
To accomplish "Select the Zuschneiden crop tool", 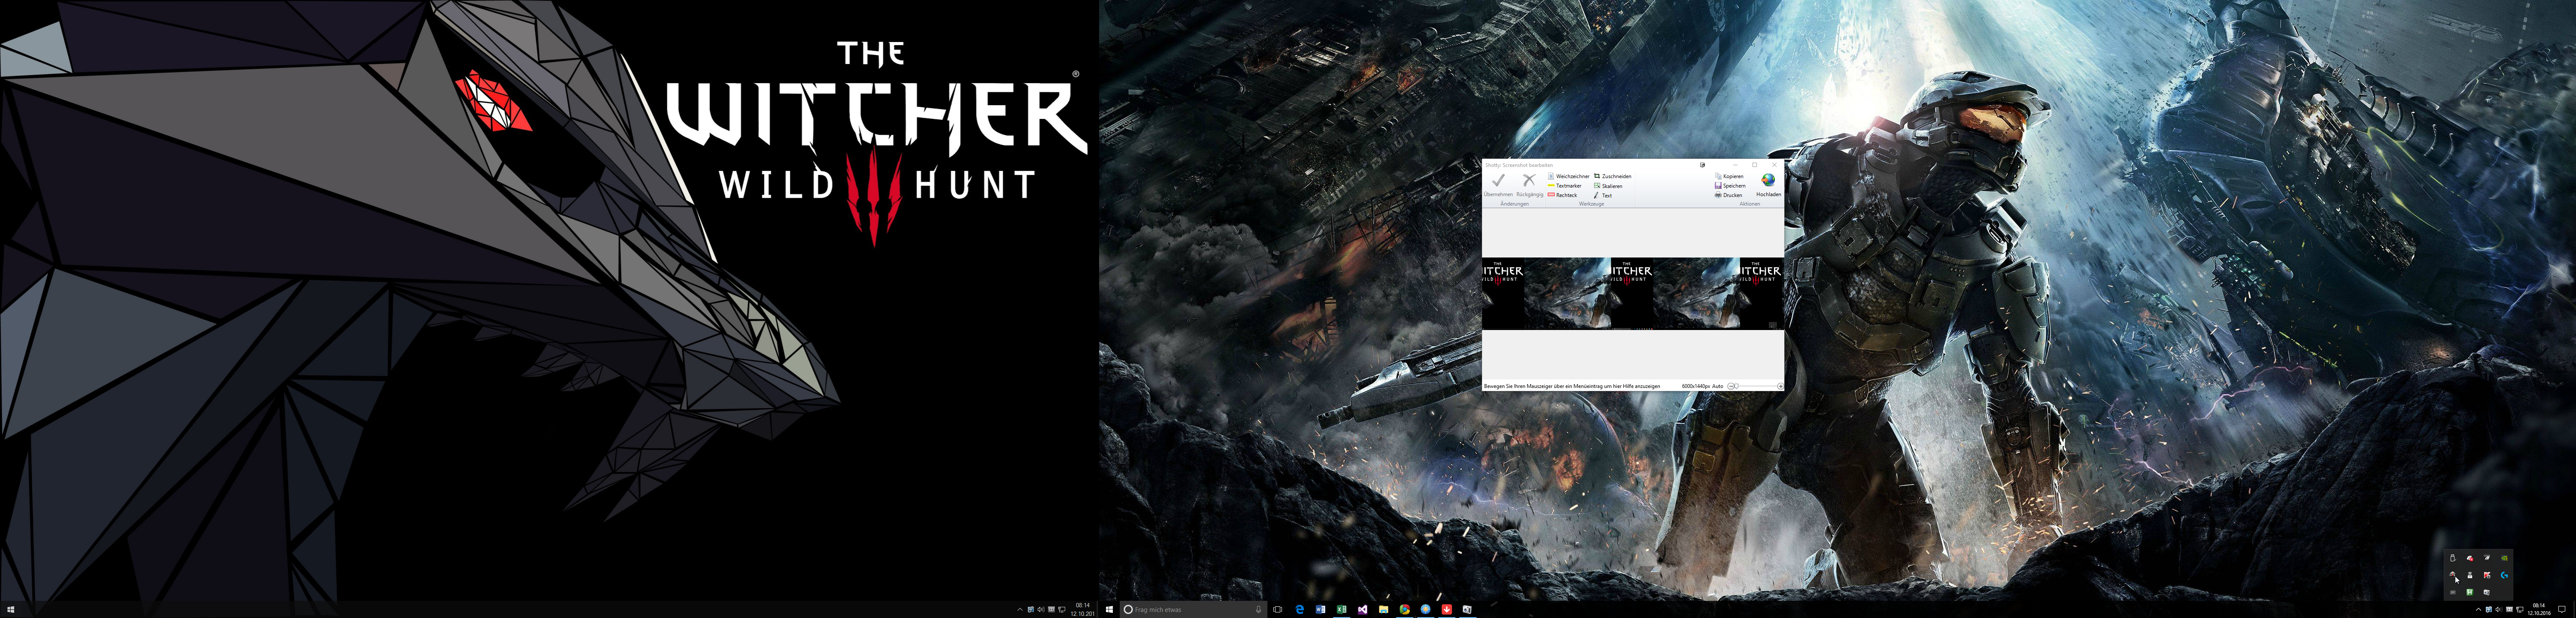I will coord(1613,176).
